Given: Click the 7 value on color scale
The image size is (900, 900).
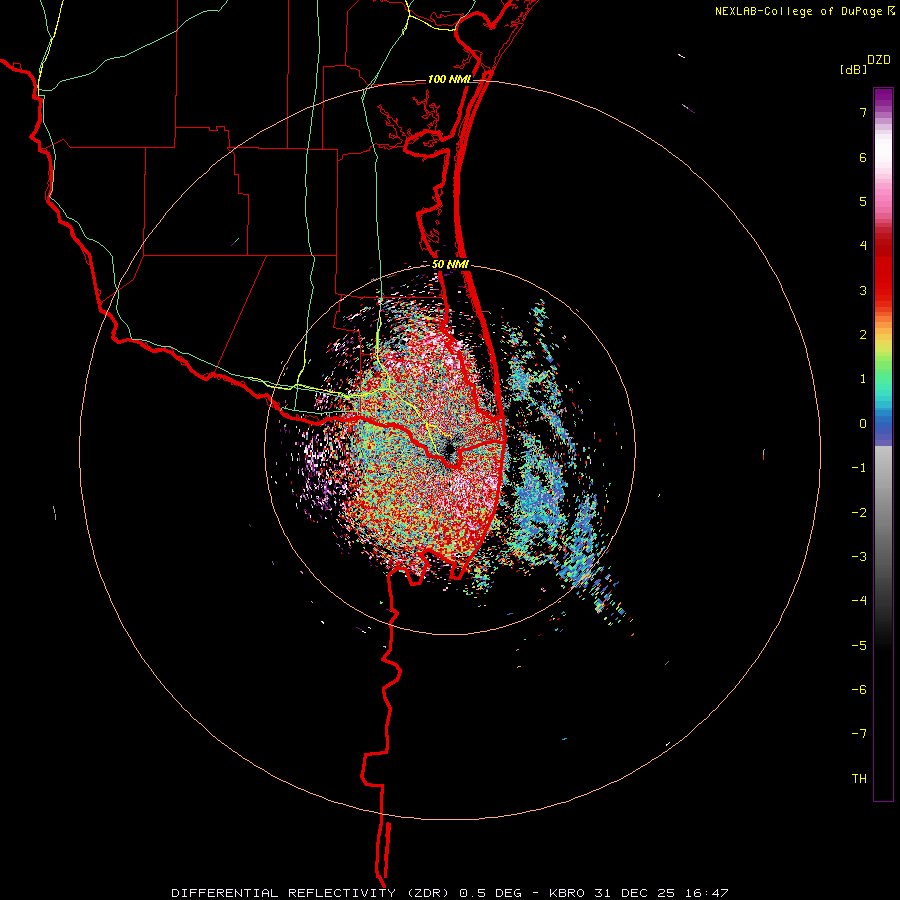Looking at the screenshot, I should coord(863,112).
